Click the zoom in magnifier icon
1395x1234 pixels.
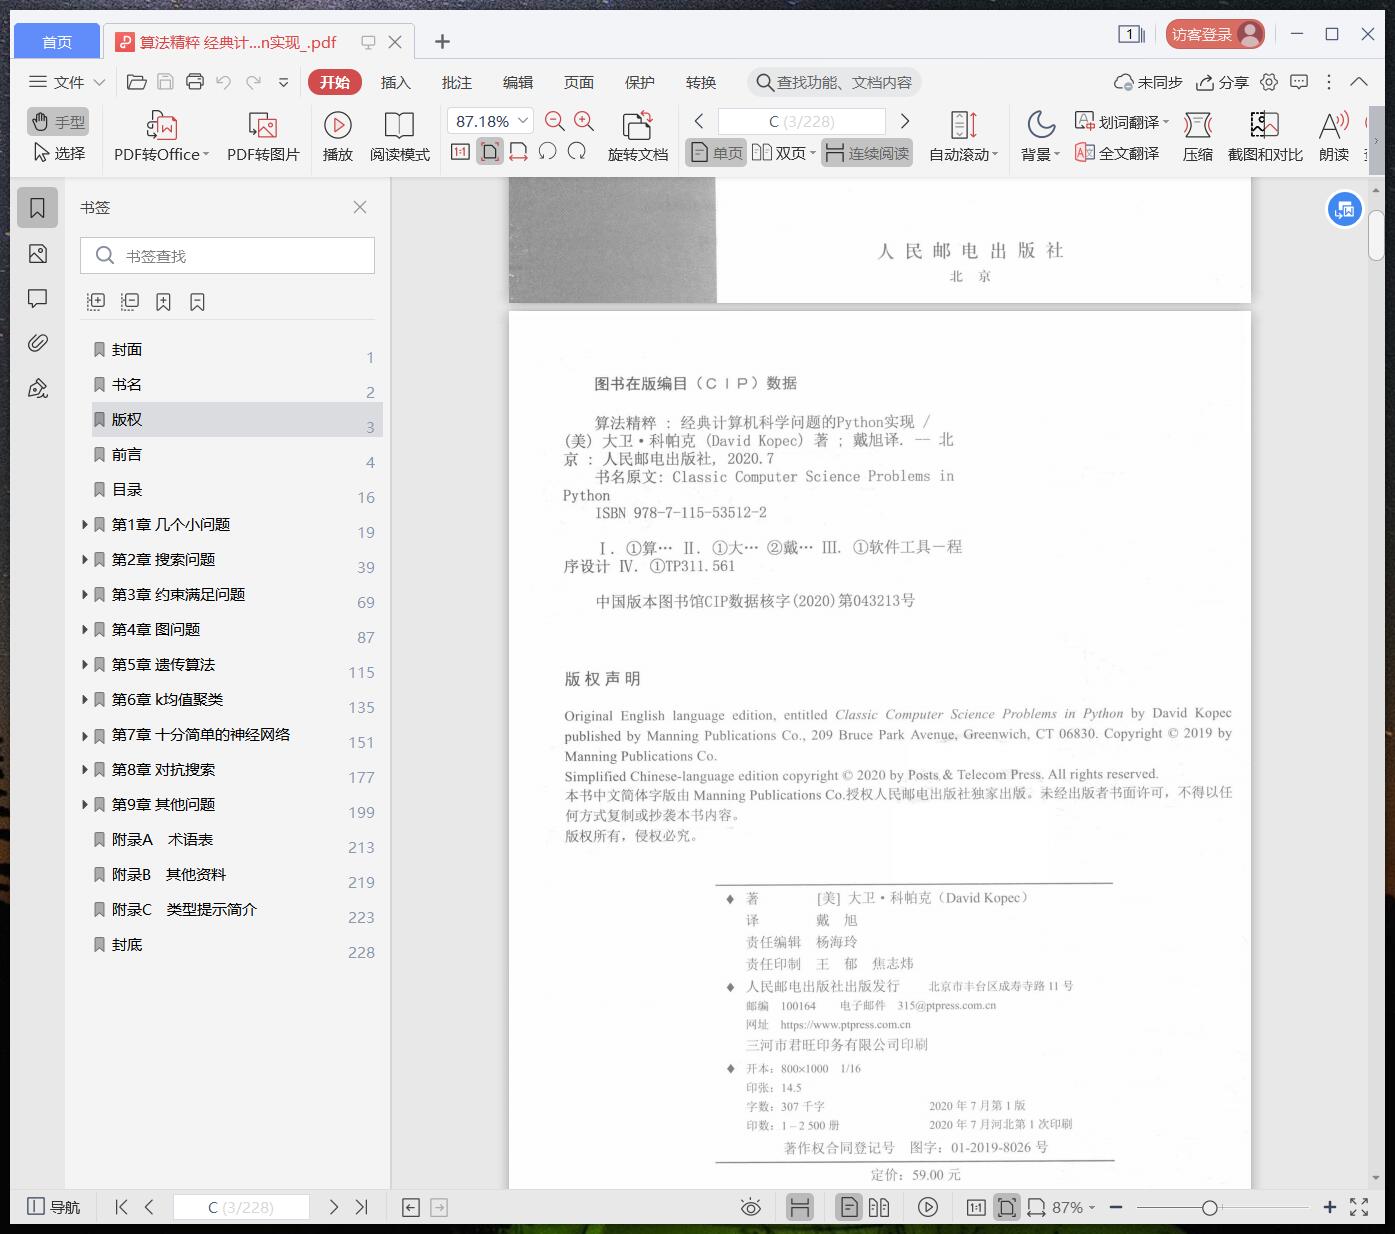point(584,121)
